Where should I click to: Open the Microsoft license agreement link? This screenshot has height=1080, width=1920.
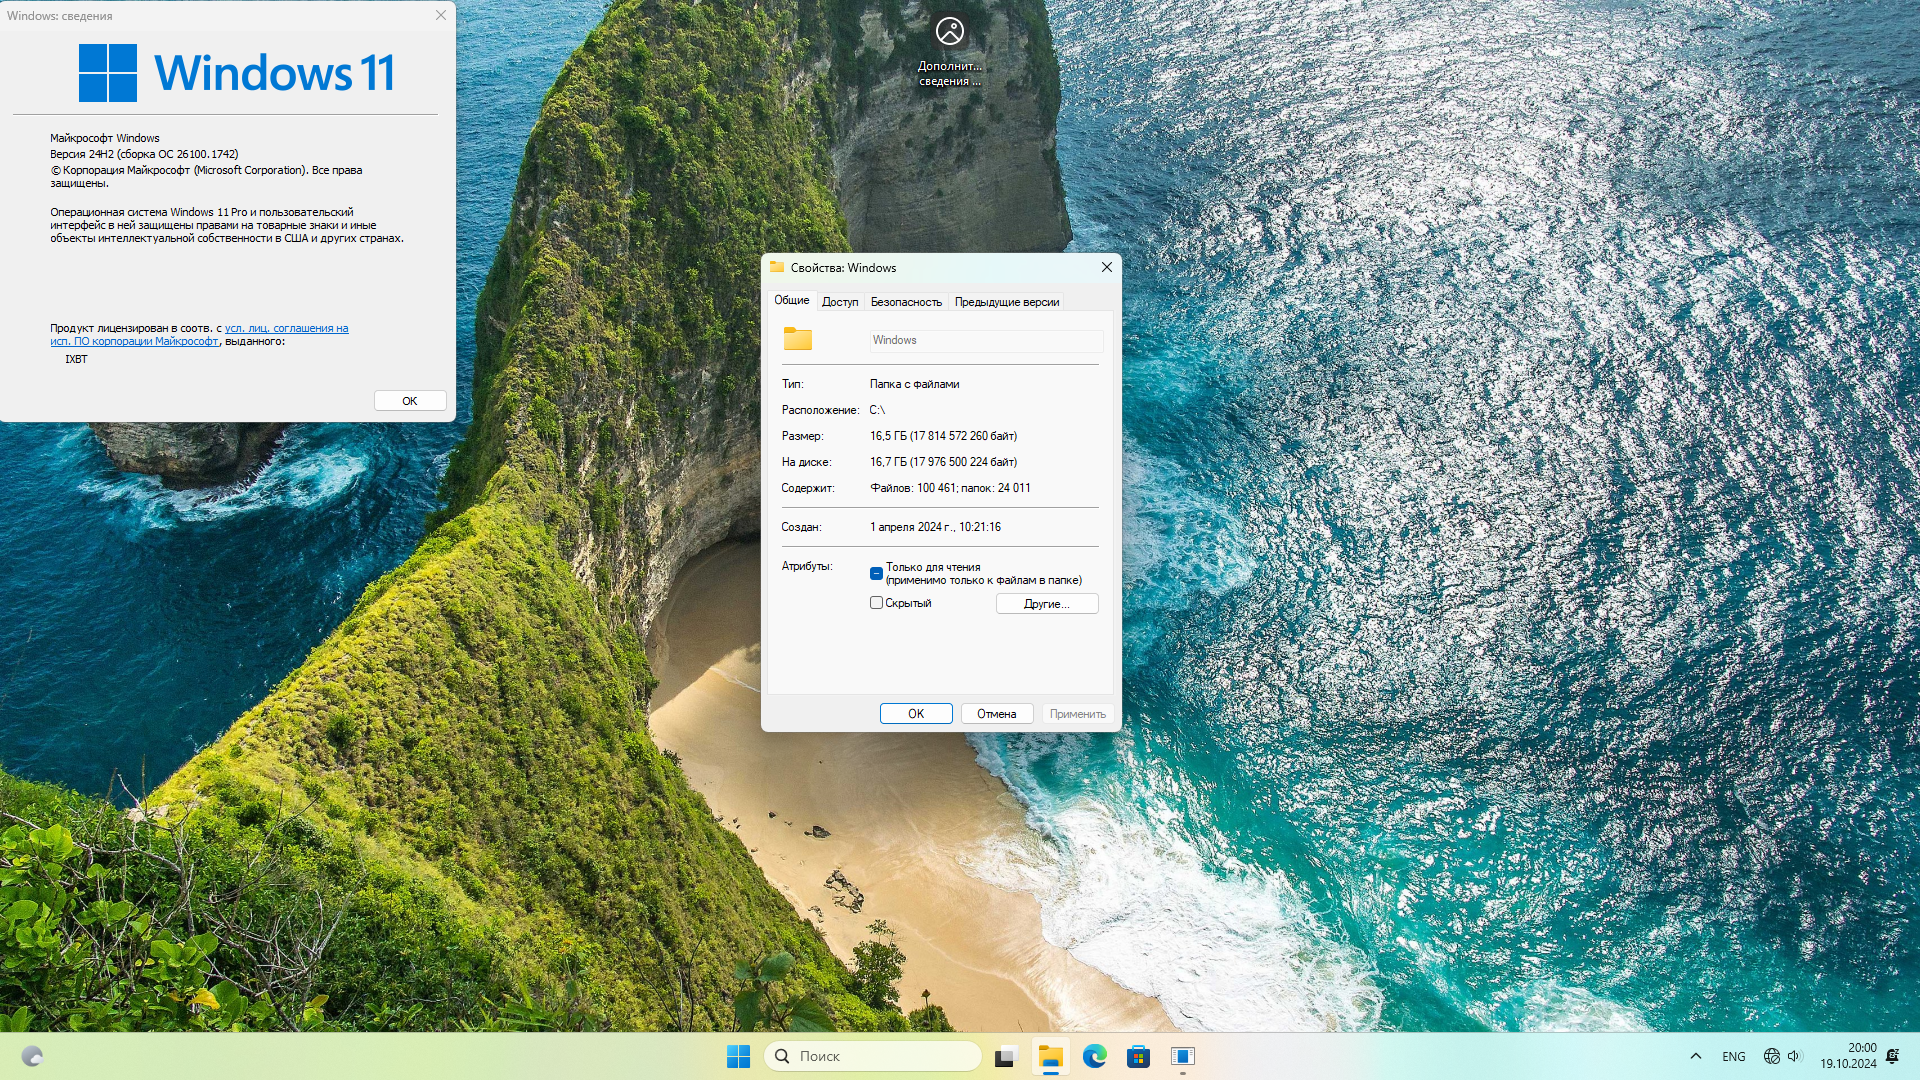tap(286, 328)
